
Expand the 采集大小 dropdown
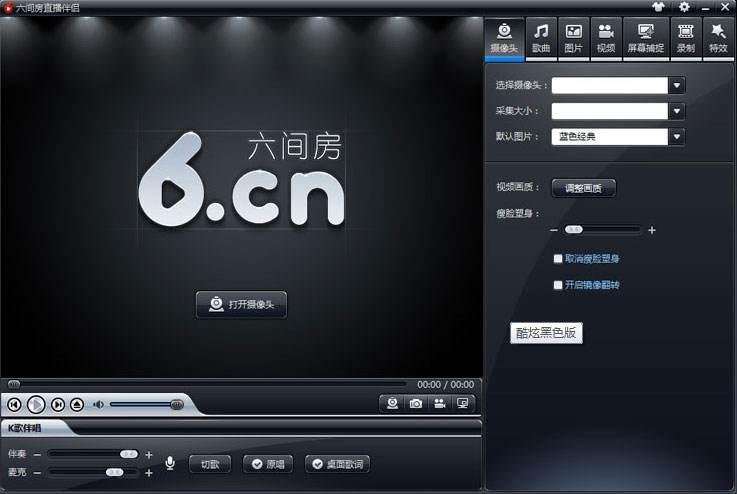(677, 111)
